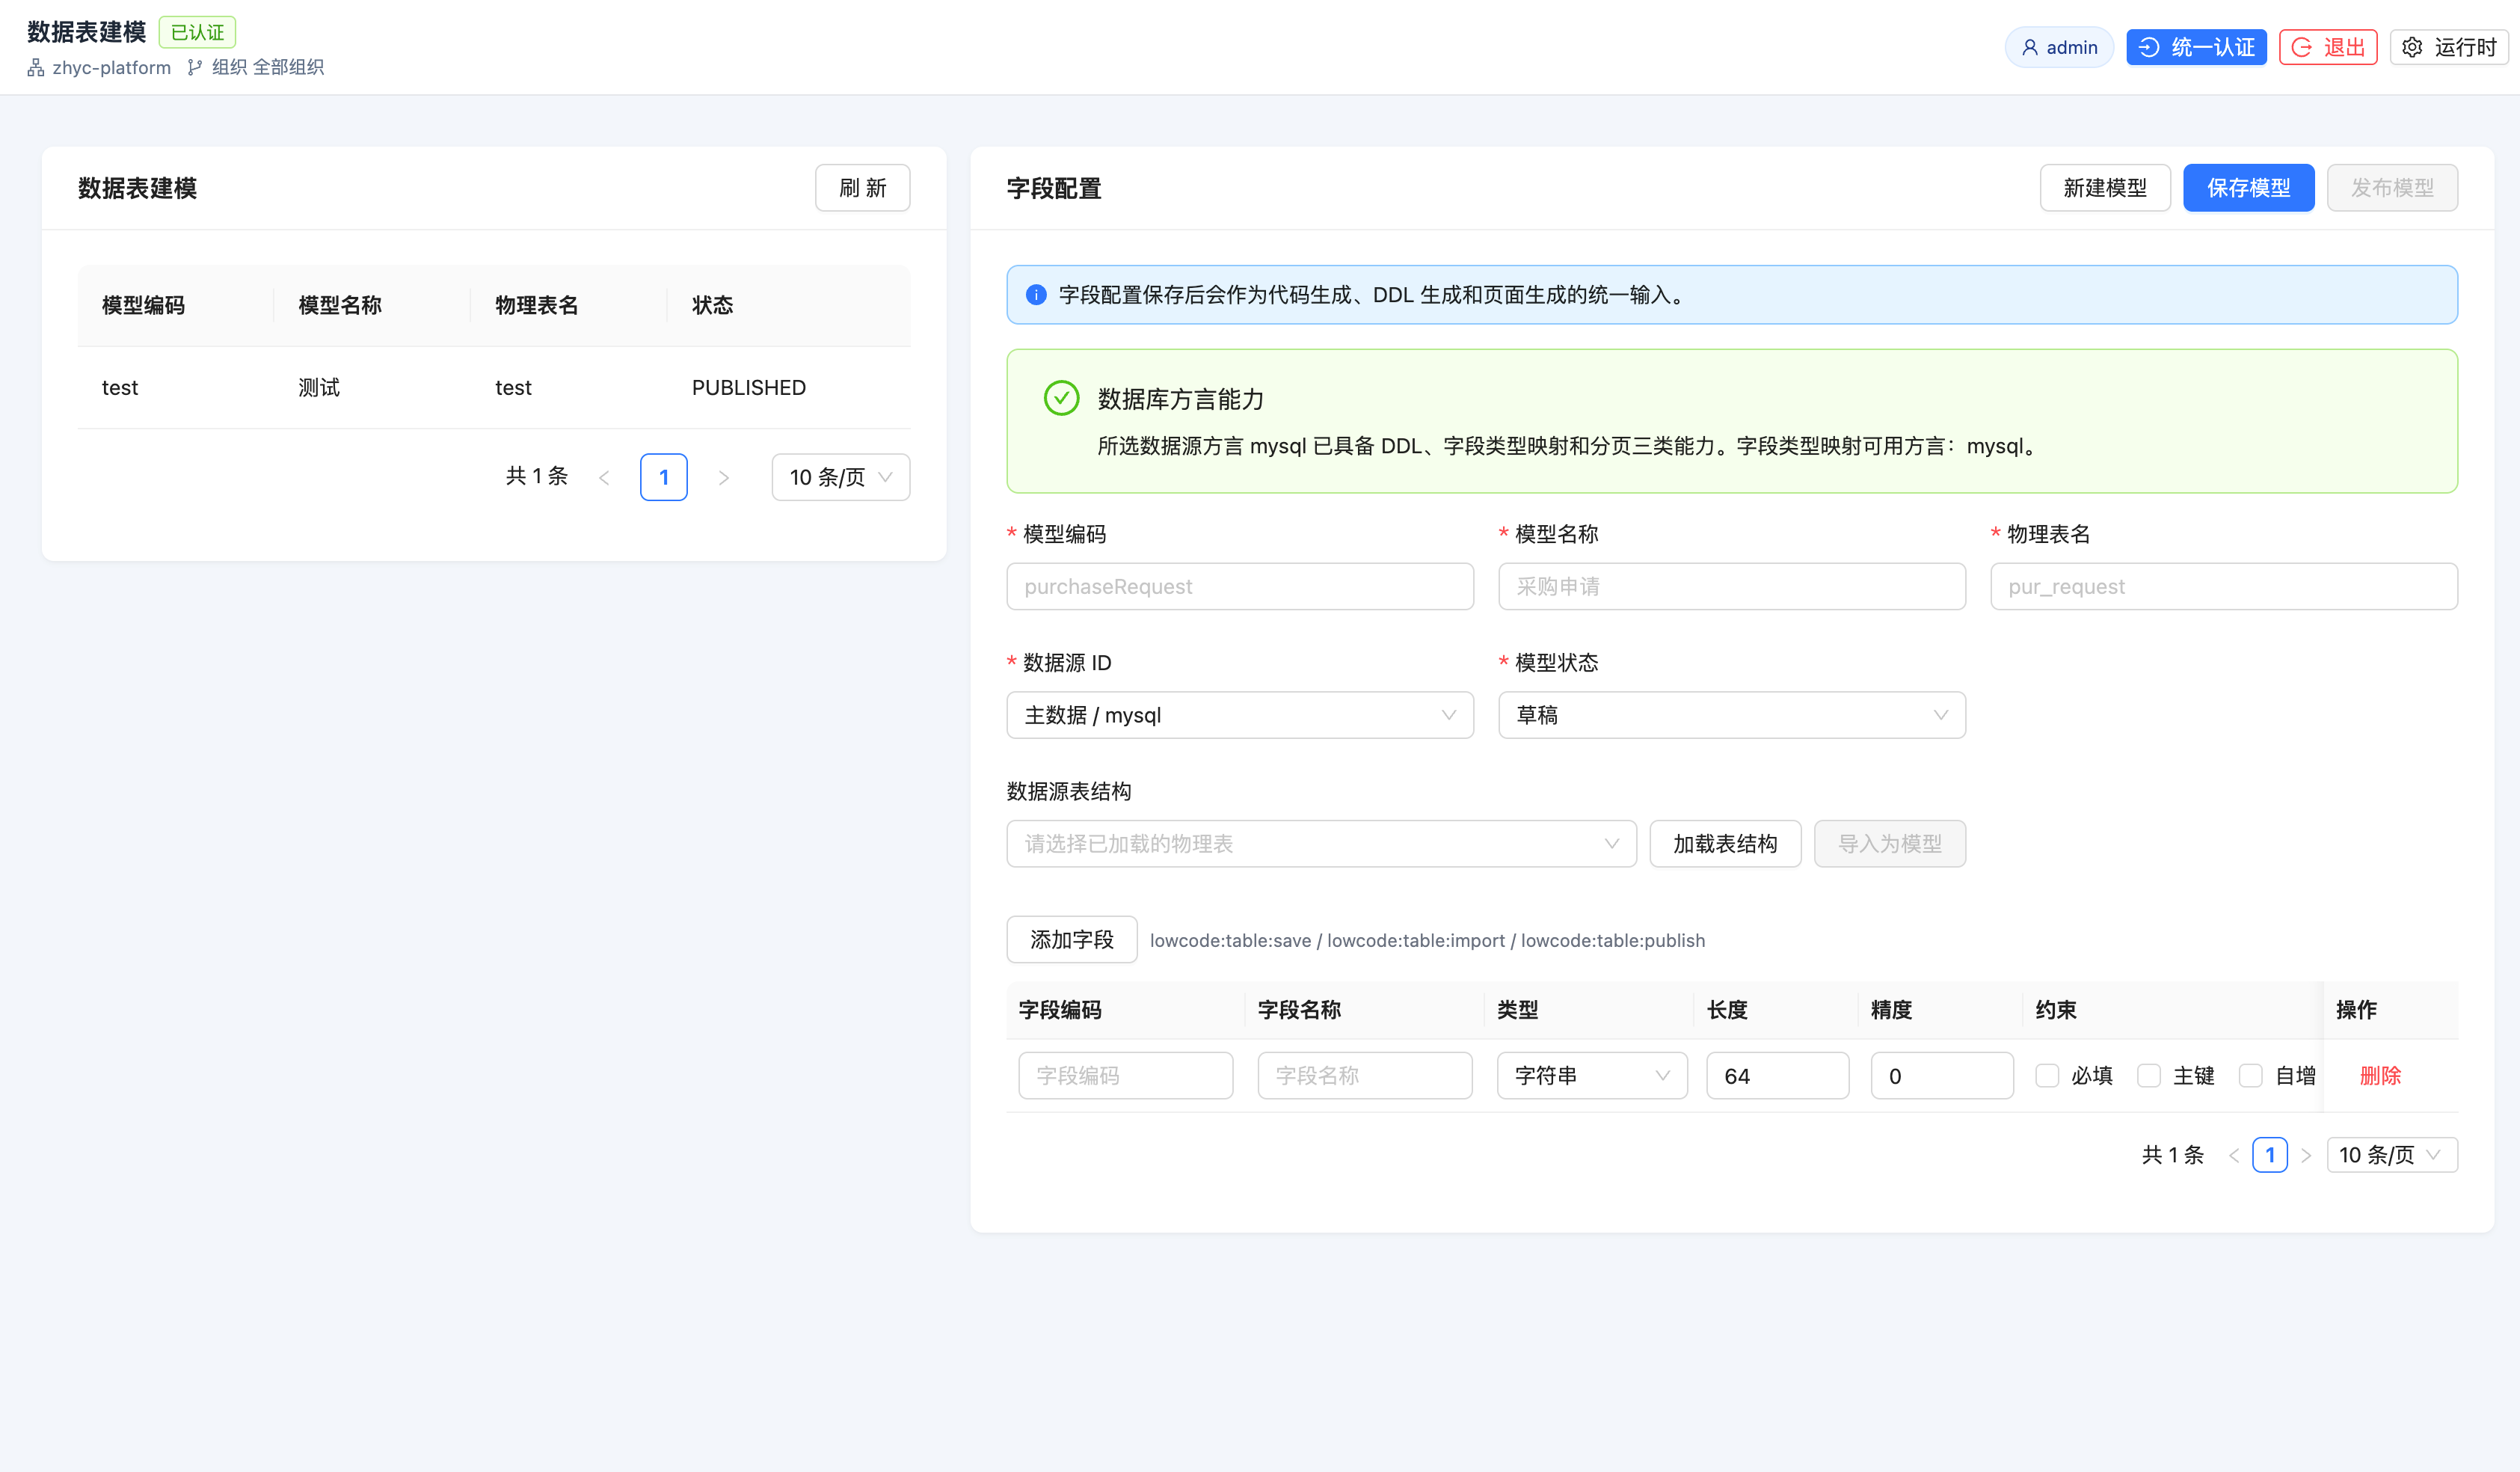Check the 自增 checkbox
This screenshot has height=1472, width=2520.
click(2250, 1075)
